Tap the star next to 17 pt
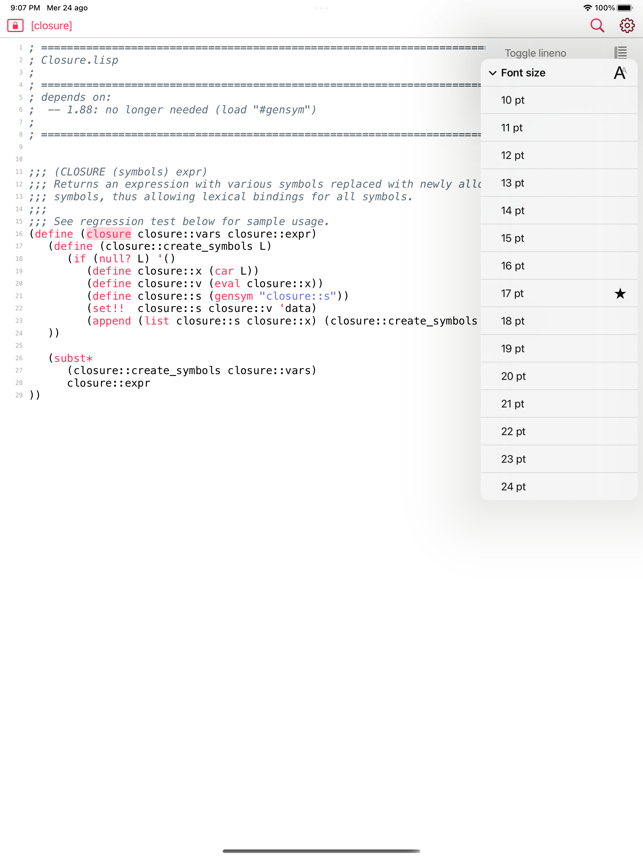The width and height of the screenshot is (643, 858). [x=620, y=293]
